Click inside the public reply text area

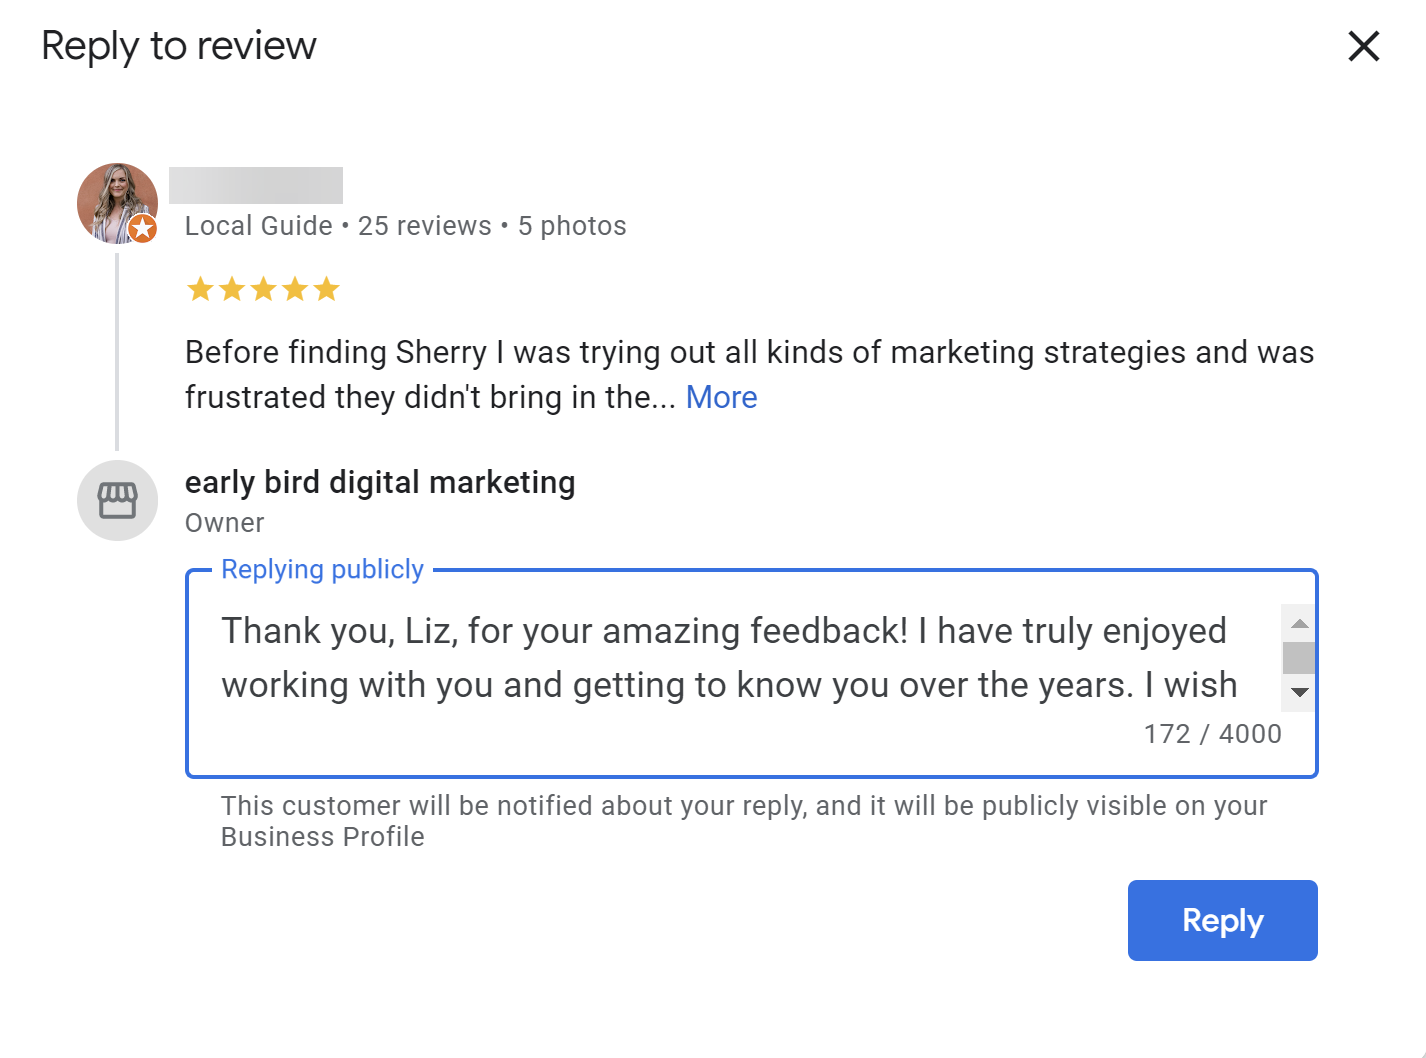click(700, 660)
